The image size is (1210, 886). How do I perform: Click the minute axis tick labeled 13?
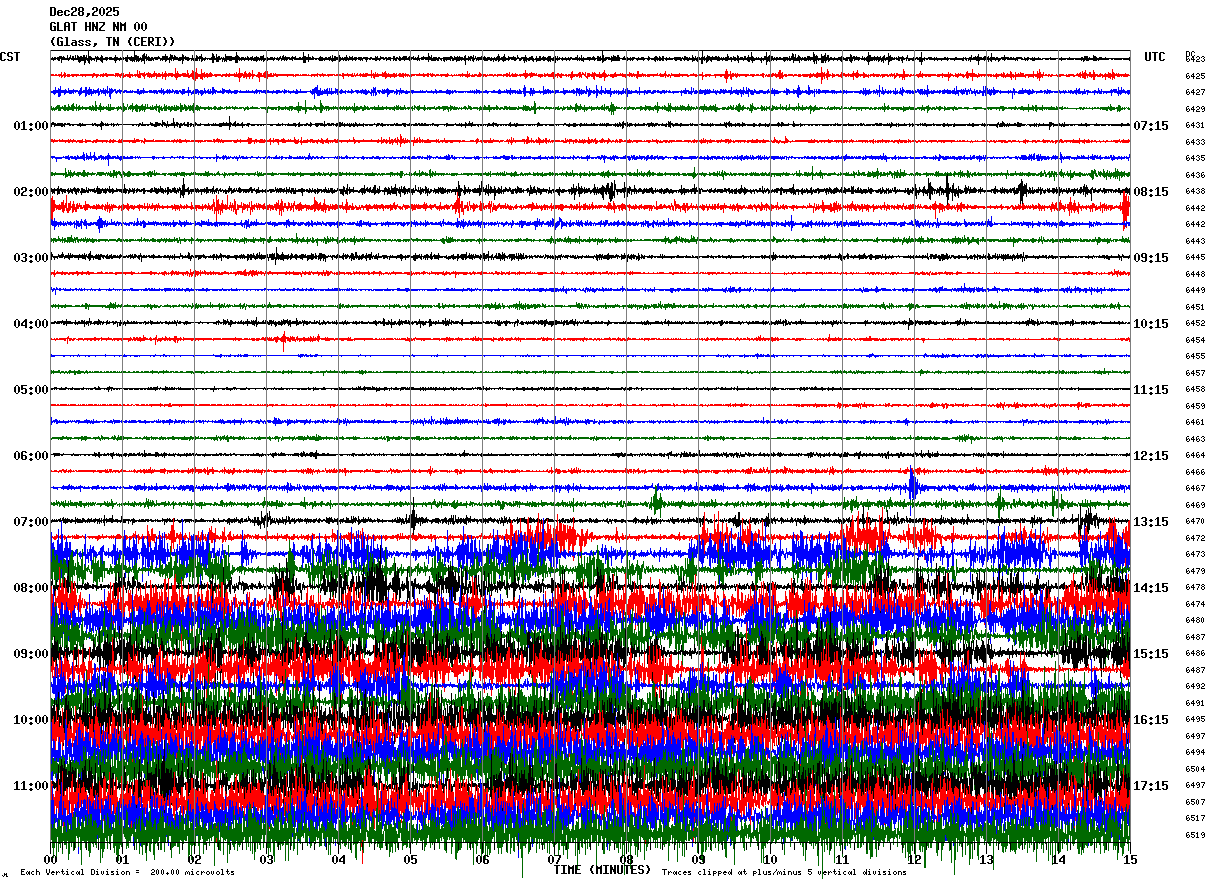coord(986,860)
